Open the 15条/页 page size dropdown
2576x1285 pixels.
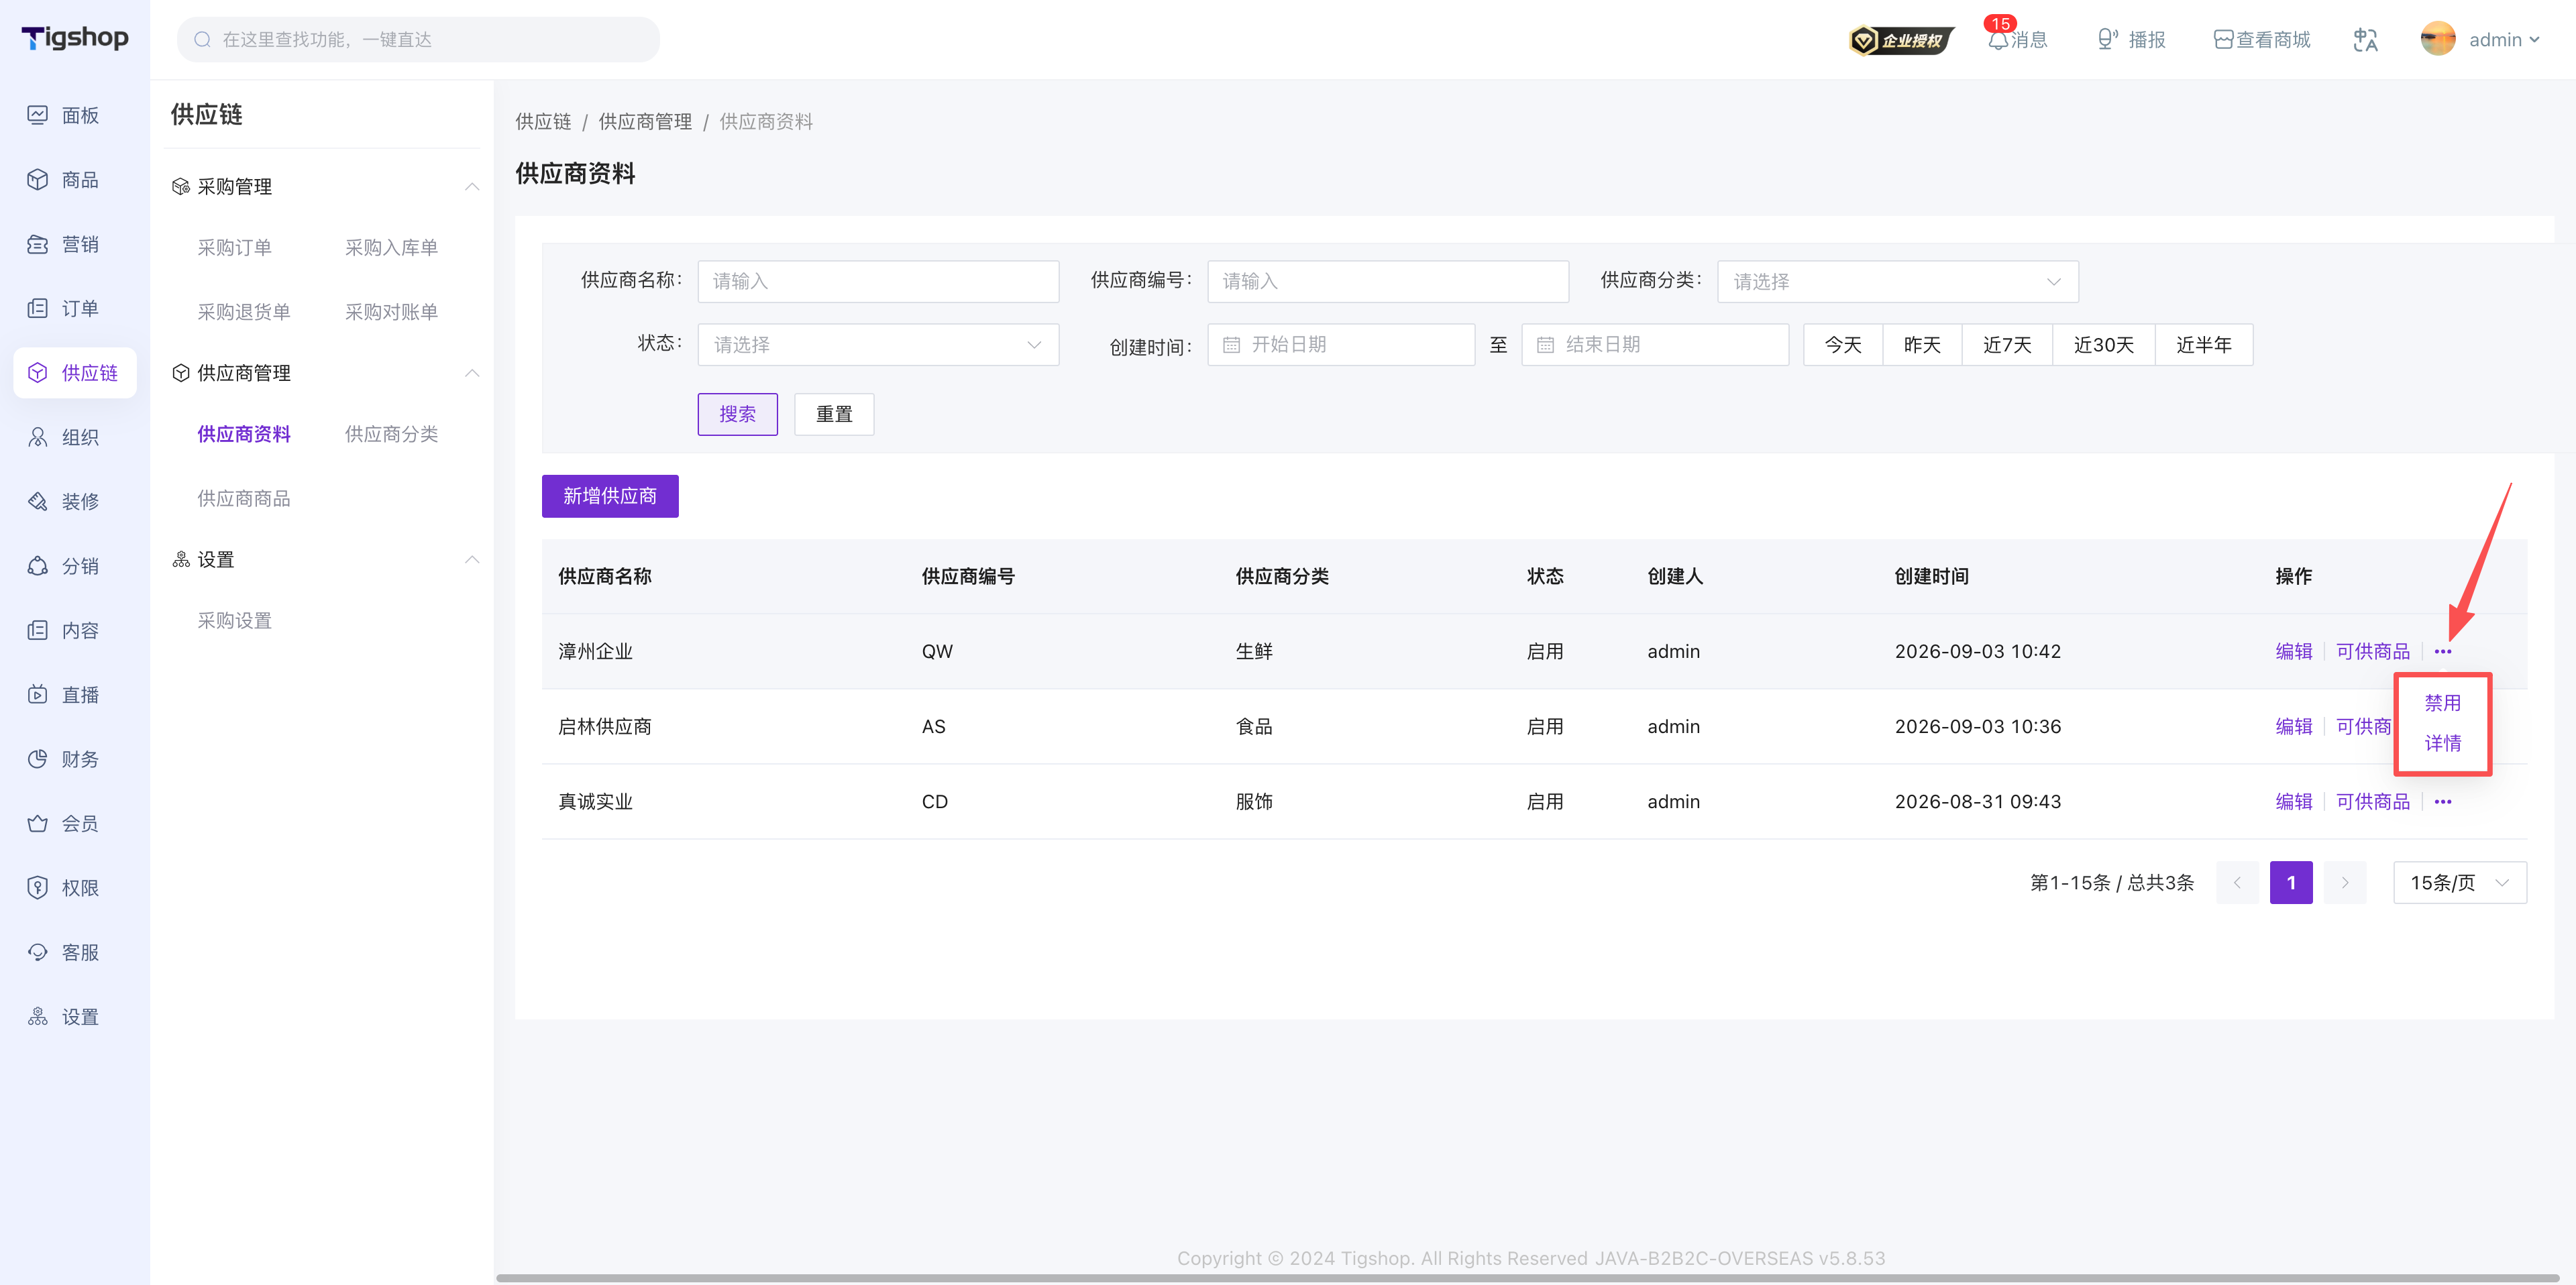[2459, 883]
